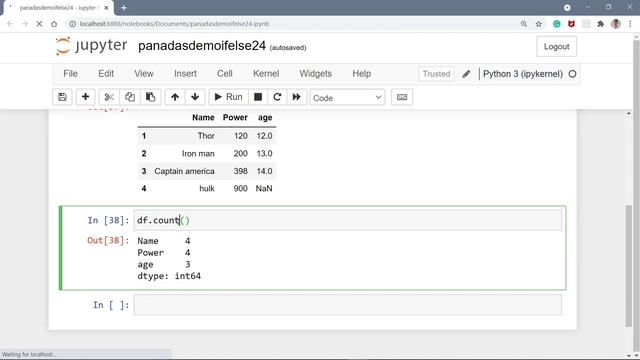Open the Chrome three-dot menu
Screen dimensions: 640x360
tap(631, 24)
